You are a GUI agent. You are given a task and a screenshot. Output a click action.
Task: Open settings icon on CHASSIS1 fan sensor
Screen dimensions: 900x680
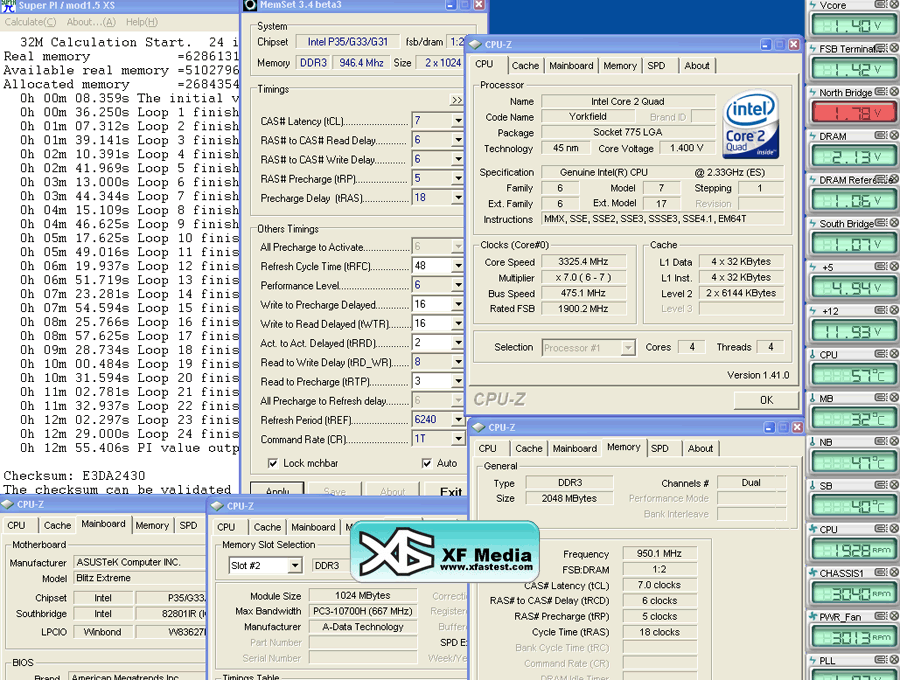882,572
